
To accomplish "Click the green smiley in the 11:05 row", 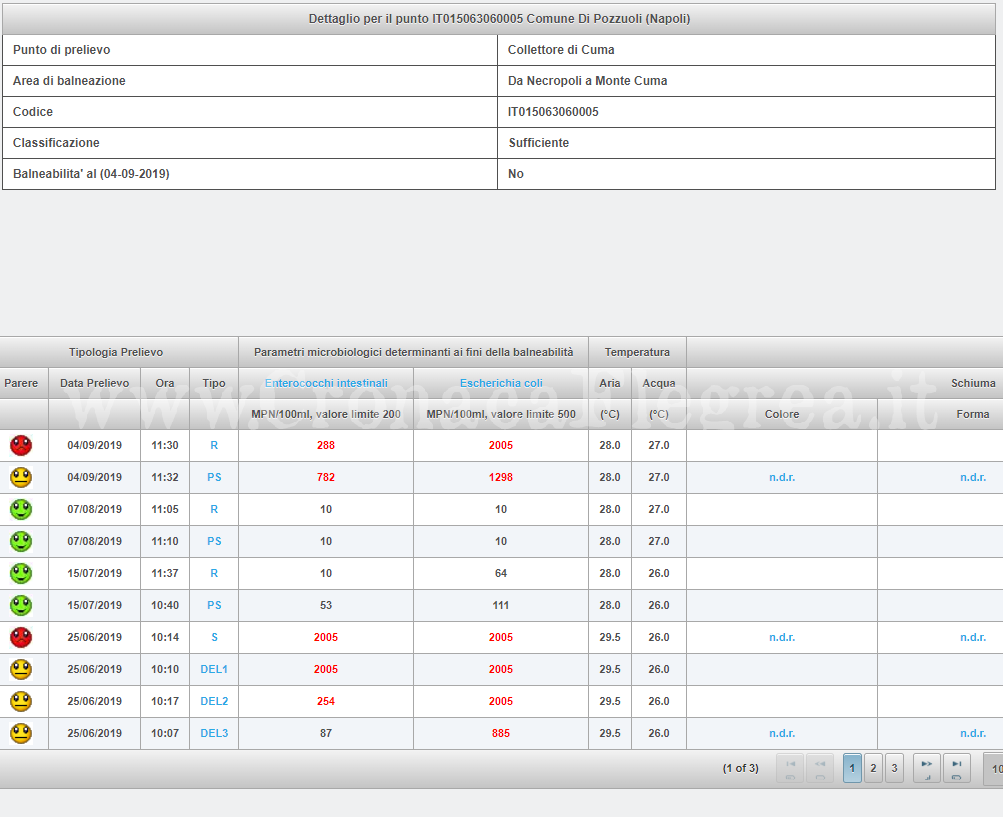I will [x=21, y=509].
